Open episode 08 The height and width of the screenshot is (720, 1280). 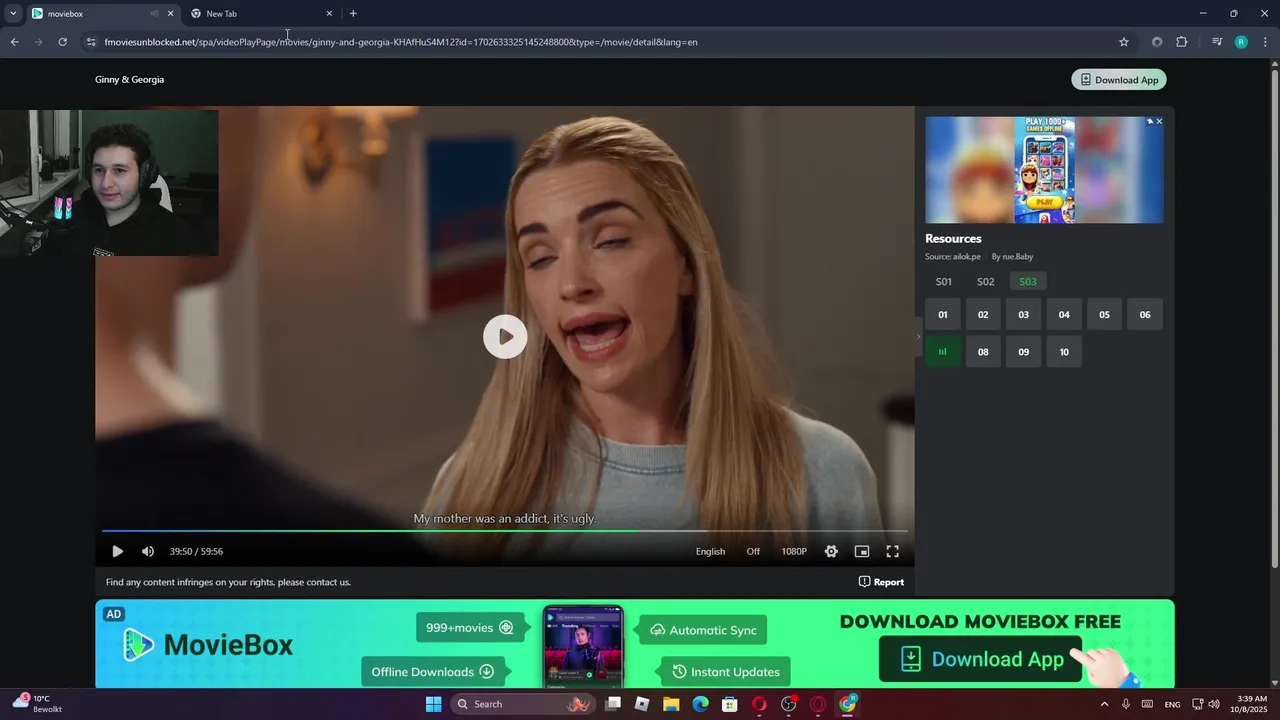point(983,352)
